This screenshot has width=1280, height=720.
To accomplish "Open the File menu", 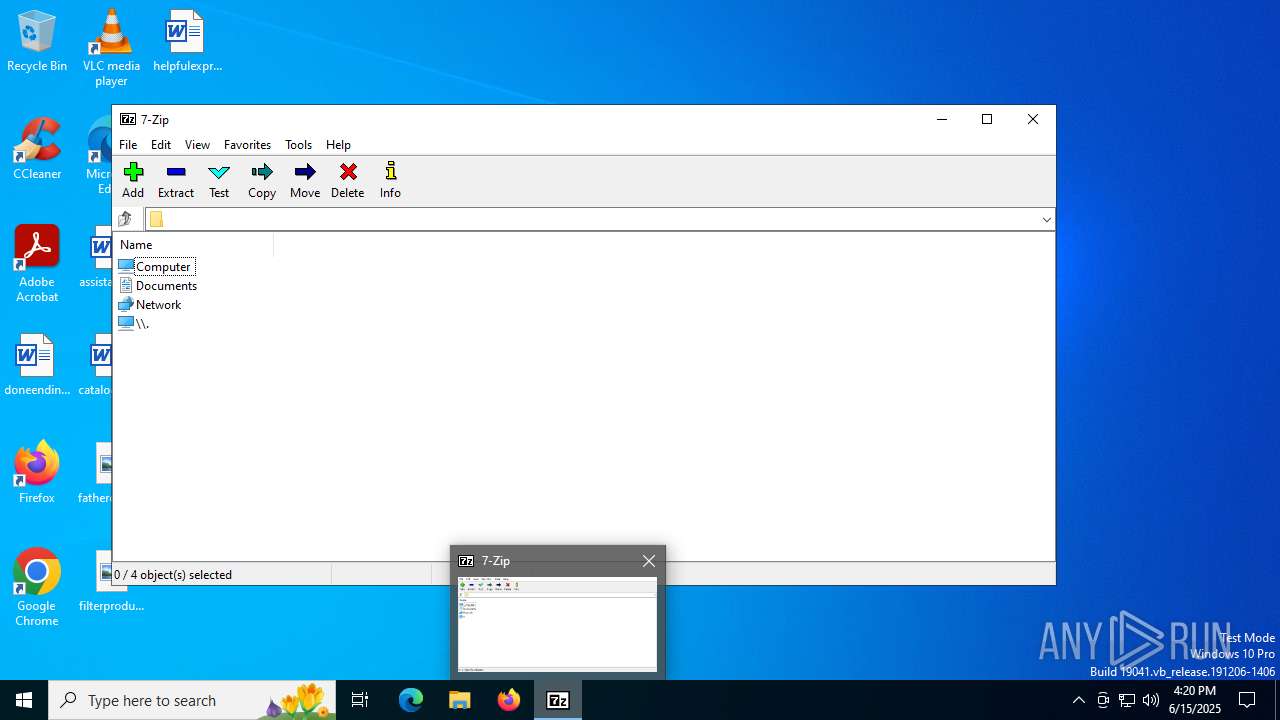I will click(x=128, y=145).
